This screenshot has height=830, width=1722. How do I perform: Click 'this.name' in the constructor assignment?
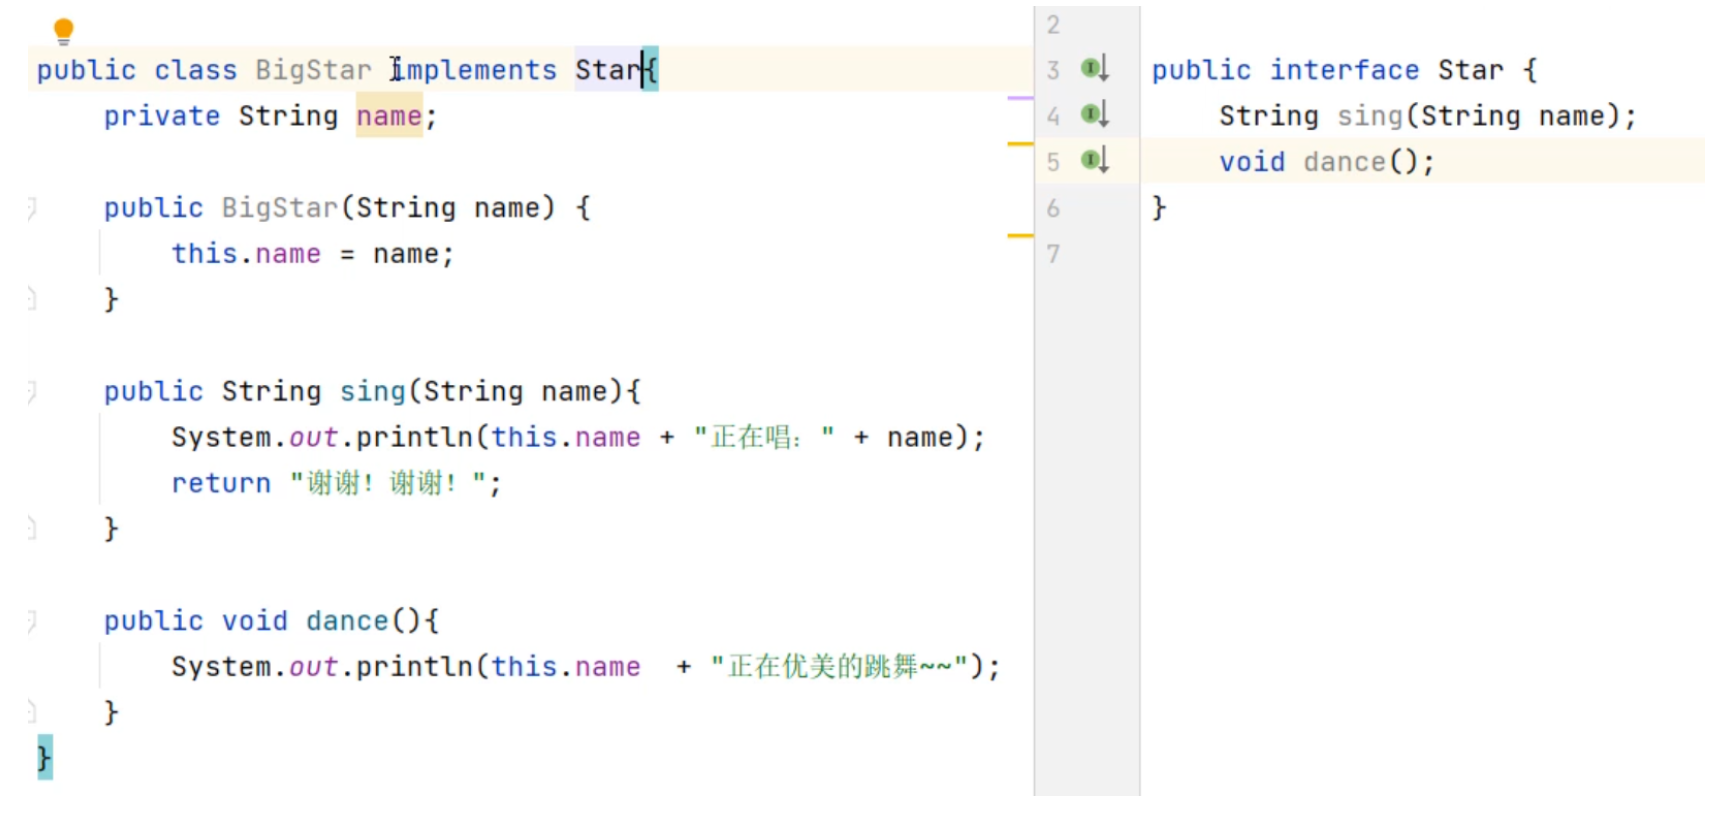246,254
